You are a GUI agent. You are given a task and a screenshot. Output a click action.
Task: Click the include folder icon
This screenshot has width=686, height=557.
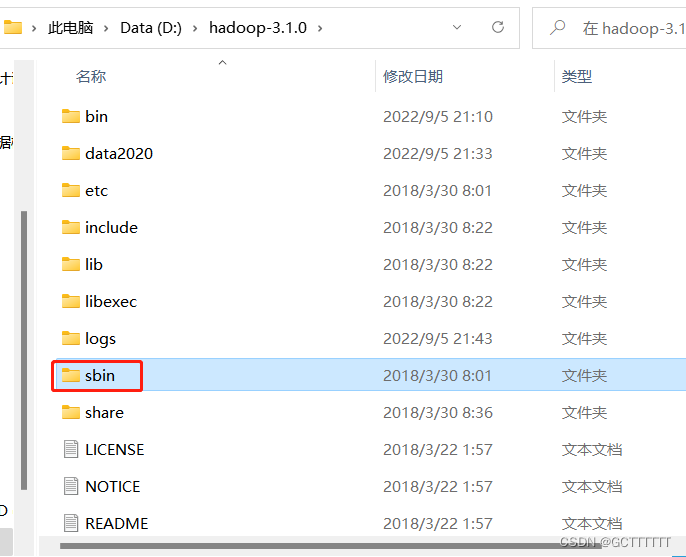tap(70, 228)
